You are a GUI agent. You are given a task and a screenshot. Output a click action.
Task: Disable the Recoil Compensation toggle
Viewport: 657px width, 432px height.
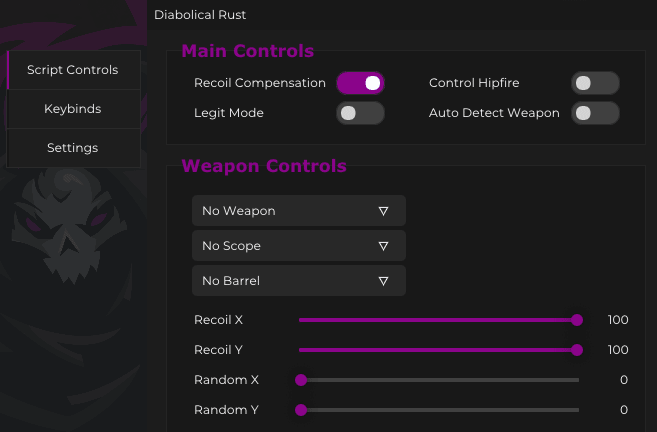point(360,83)
